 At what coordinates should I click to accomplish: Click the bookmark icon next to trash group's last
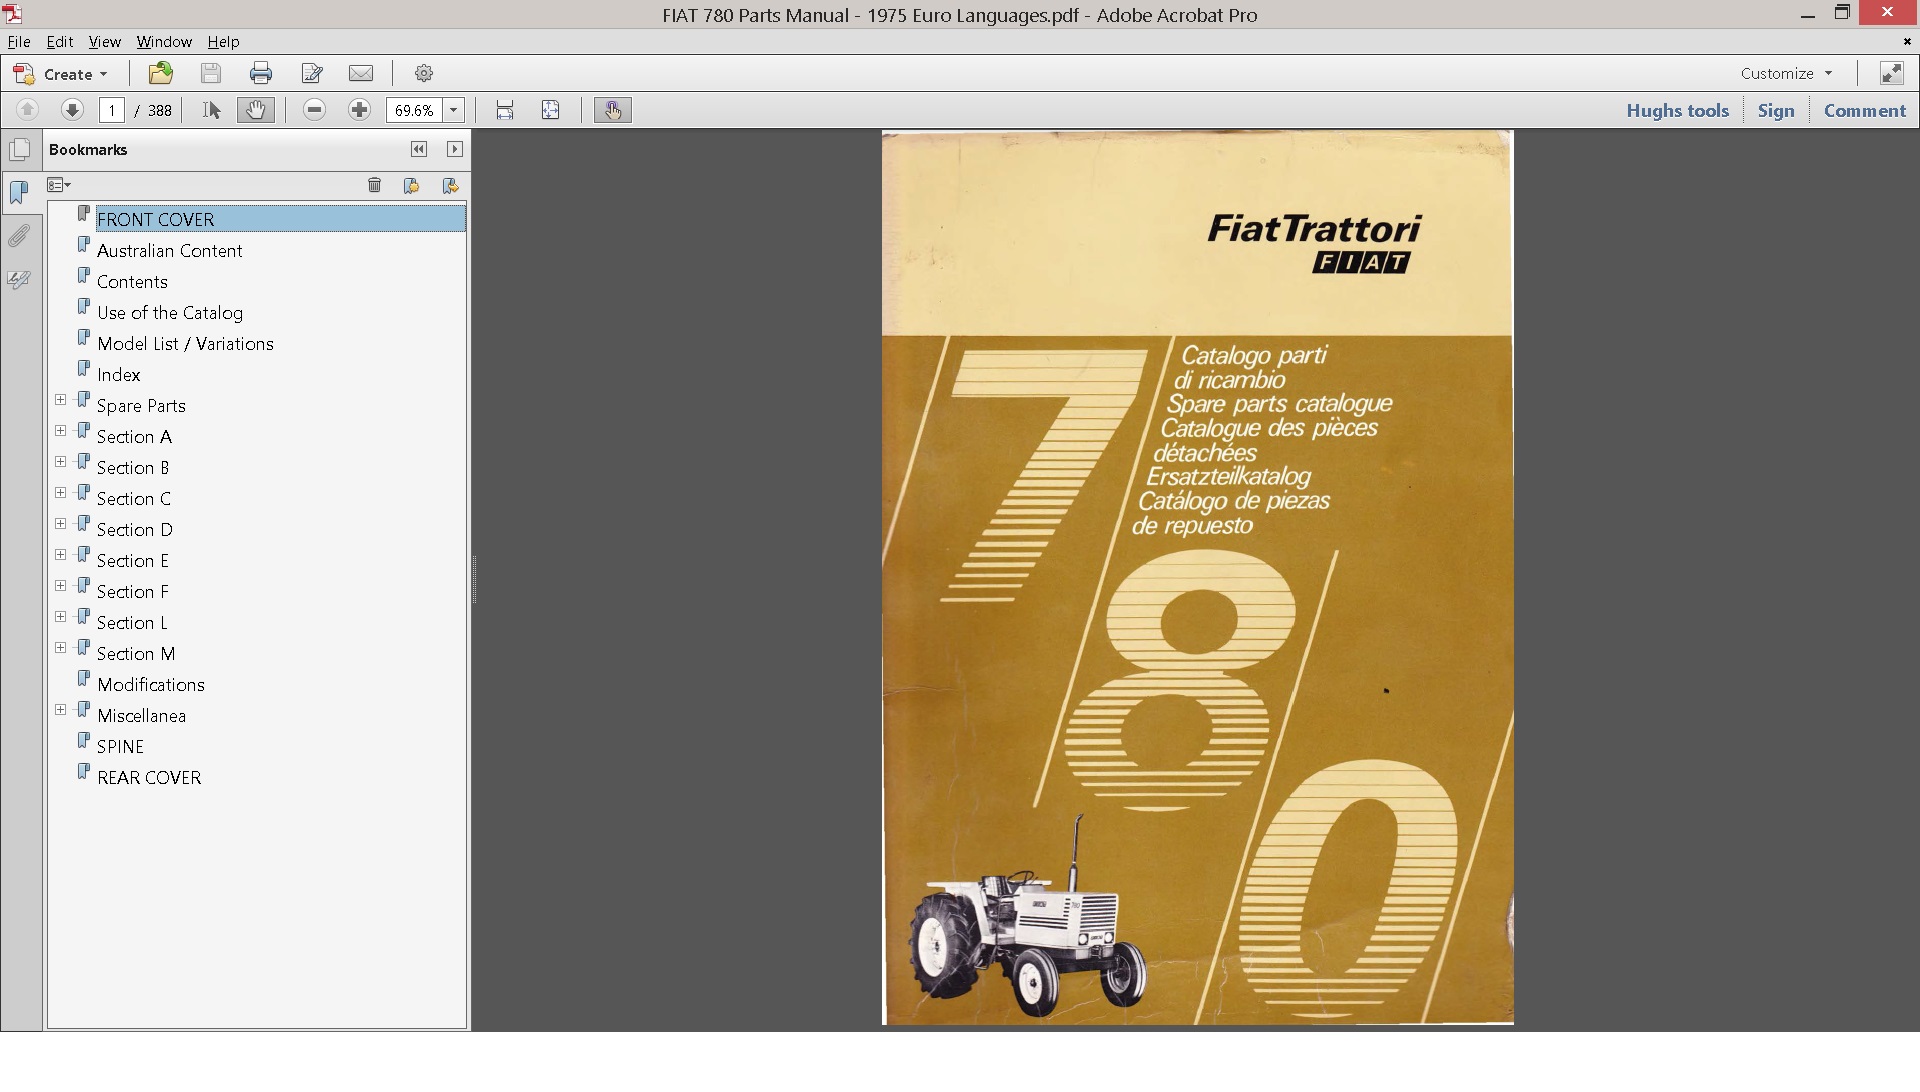450,185
